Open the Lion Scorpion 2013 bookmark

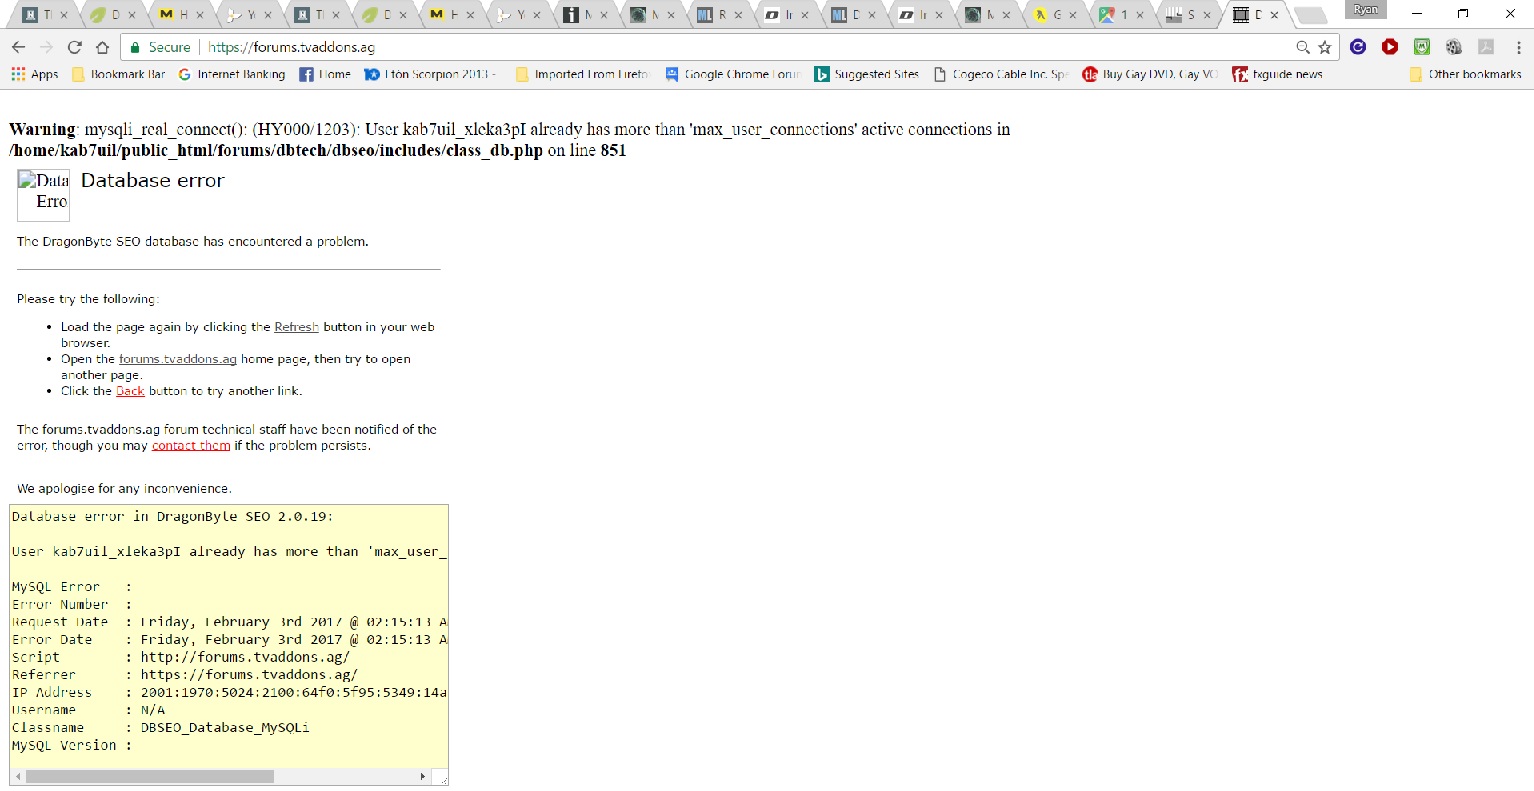(x=430, y=74)
